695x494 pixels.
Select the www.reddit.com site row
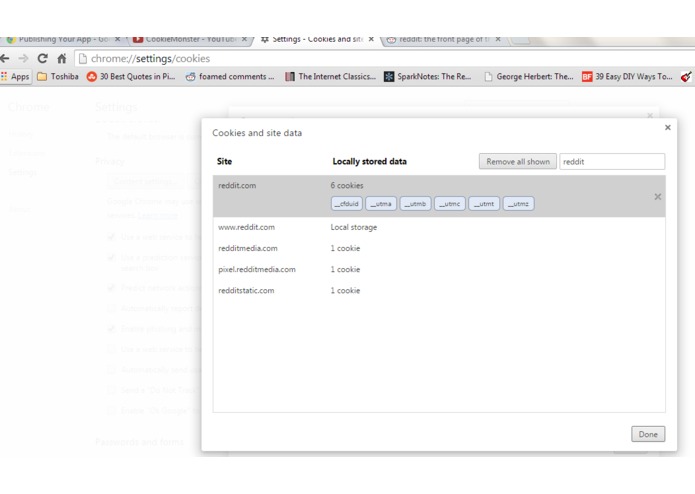(x=439, y=227)
